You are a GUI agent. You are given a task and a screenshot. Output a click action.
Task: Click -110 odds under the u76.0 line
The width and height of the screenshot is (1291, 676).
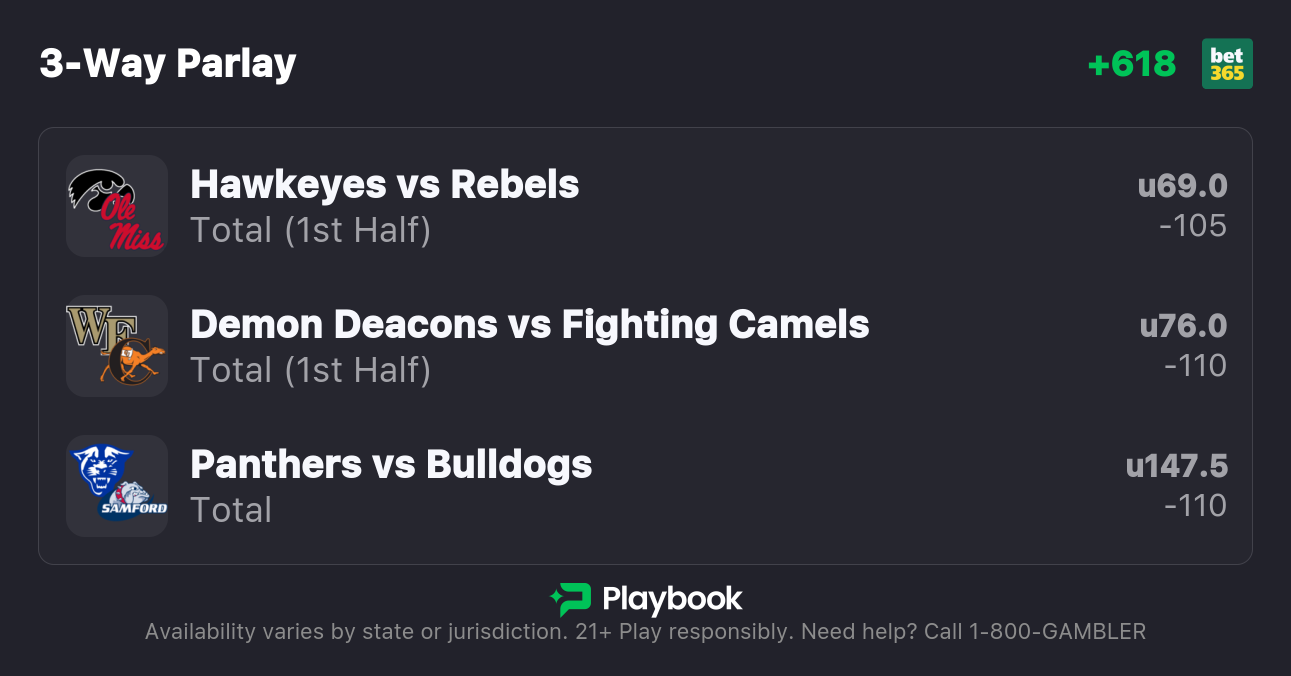tap(1195, 366)
